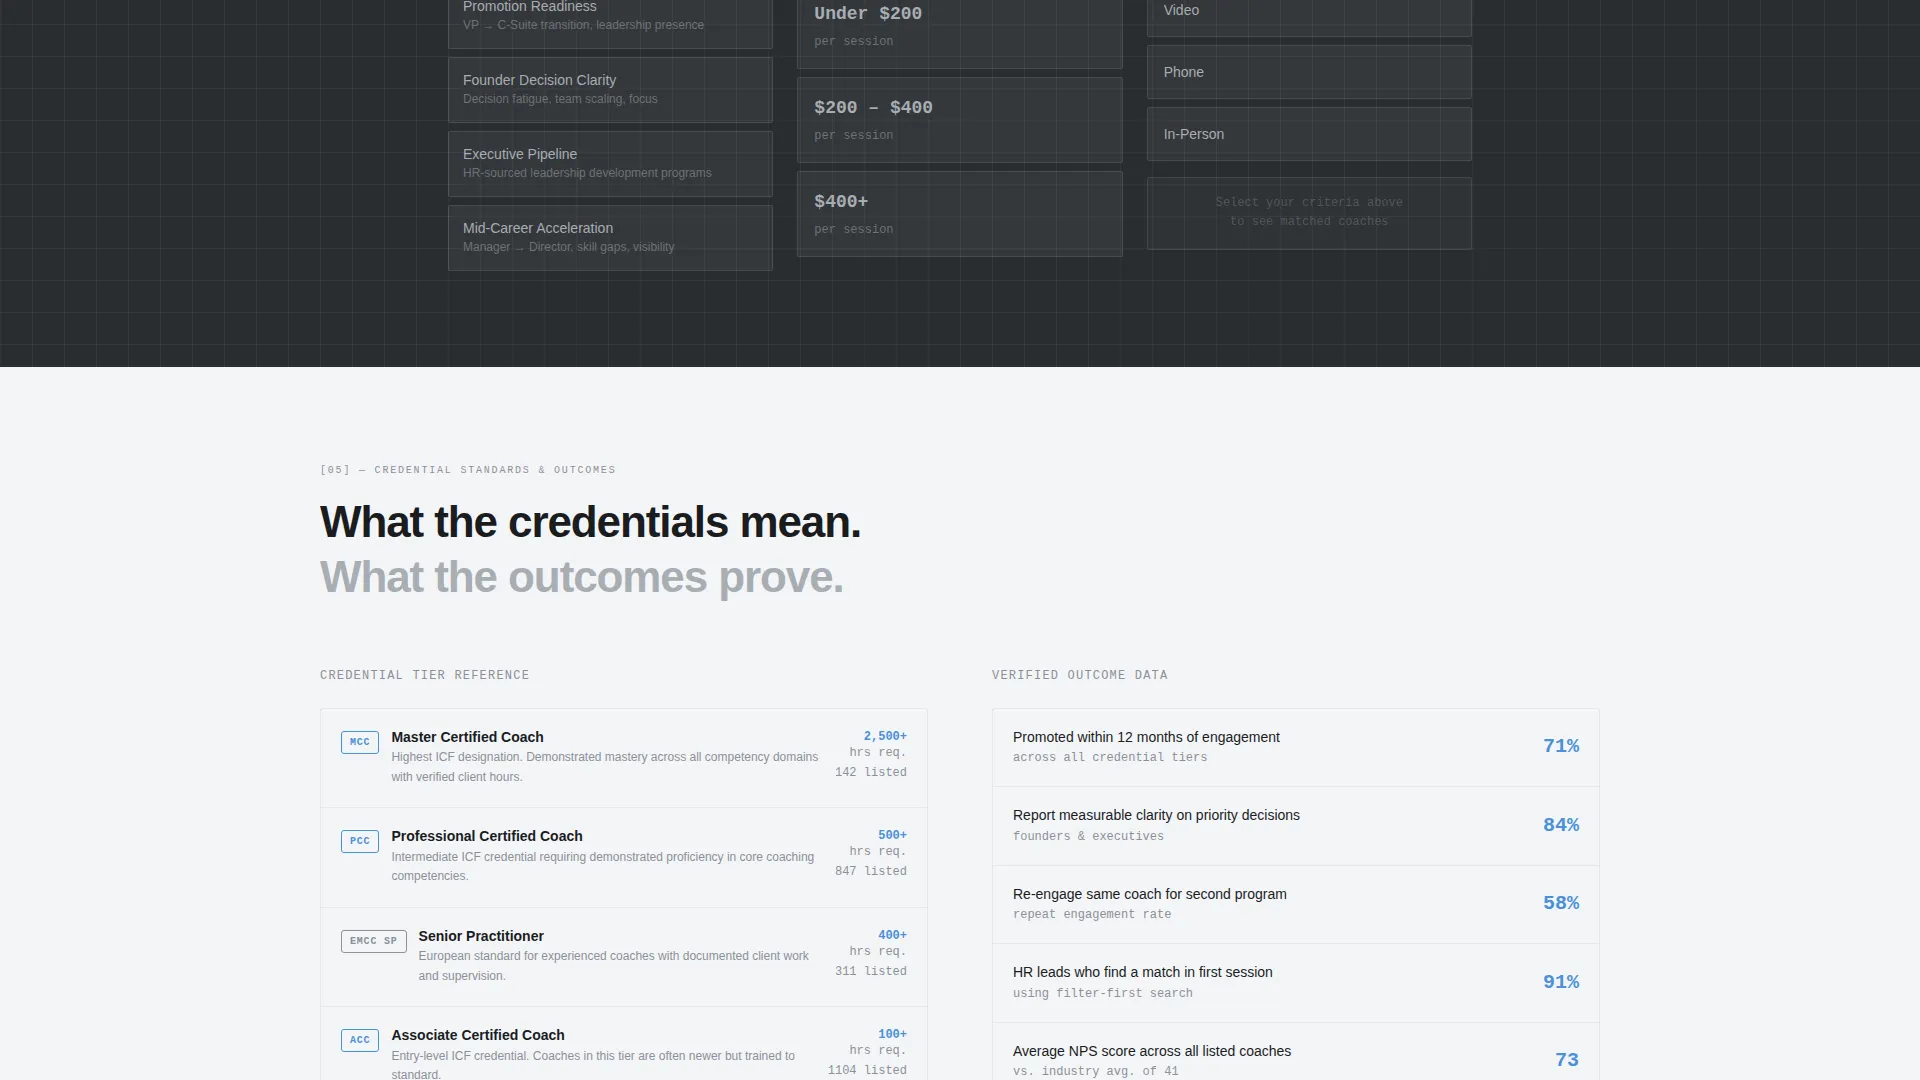Click 'Select your criteria above' placeholder box
This screenshot has width=1920, height=1080.
[x=1309, y=213]
